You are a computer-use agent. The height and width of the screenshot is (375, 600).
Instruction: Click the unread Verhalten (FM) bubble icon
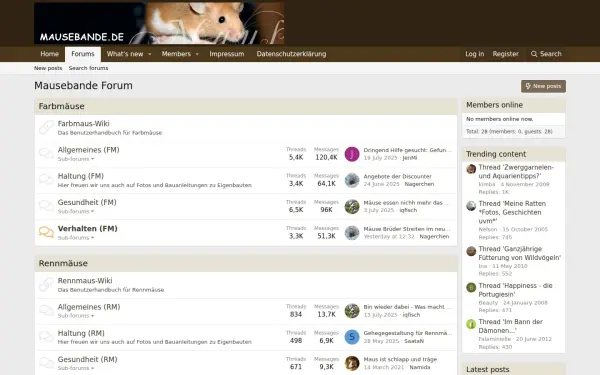tap(46, 232)
